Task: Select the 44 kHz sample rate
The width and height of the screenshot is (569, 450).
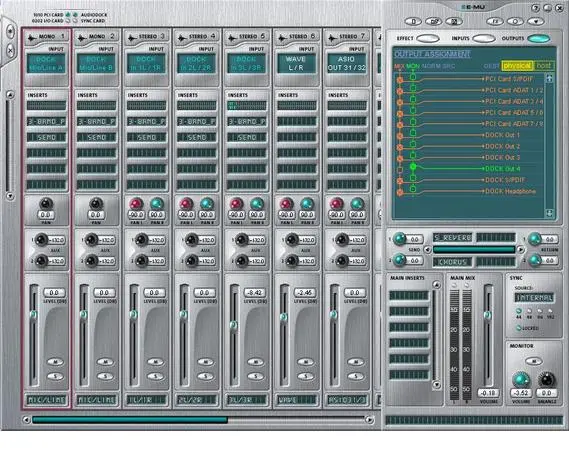Action: pos(519,311)
